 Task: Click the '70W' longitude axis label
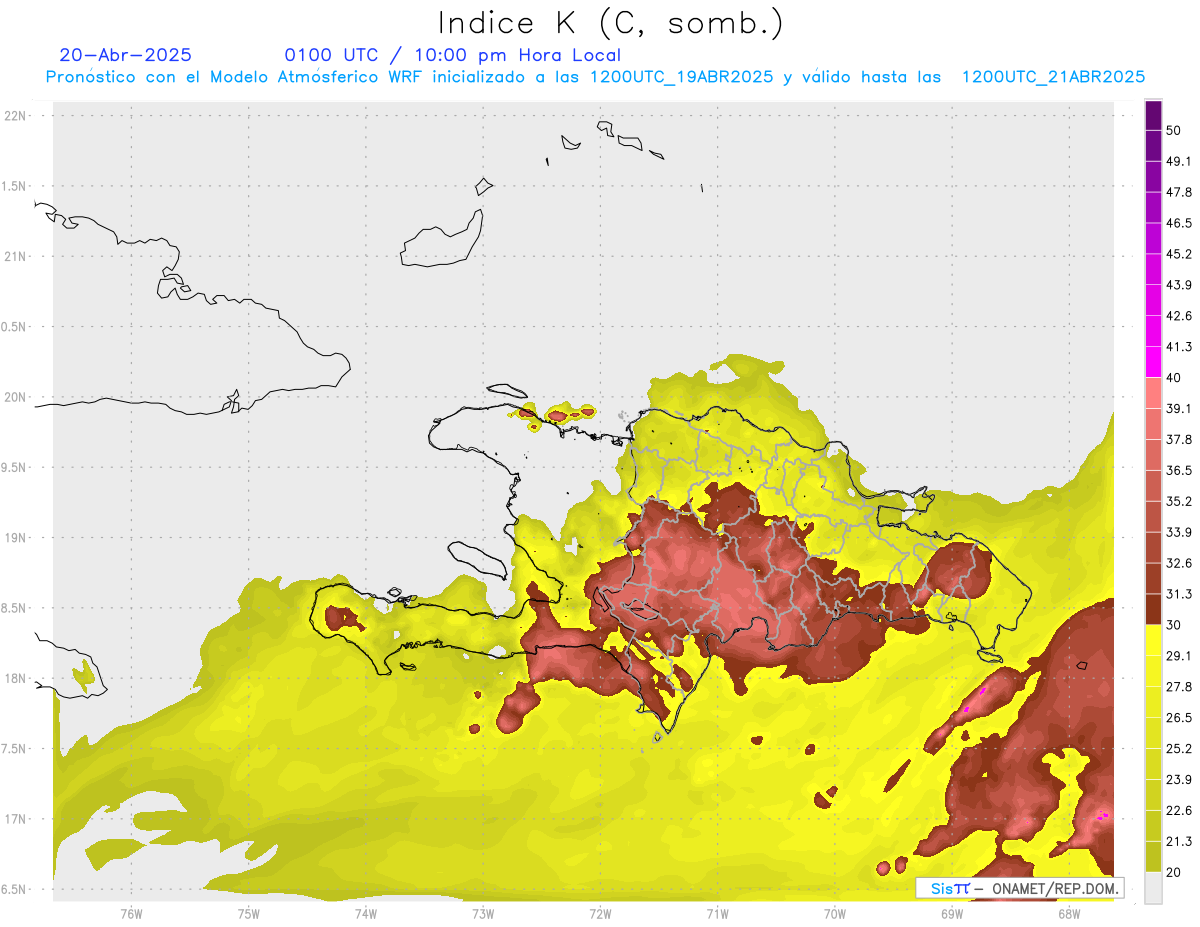tap(835, 913)
